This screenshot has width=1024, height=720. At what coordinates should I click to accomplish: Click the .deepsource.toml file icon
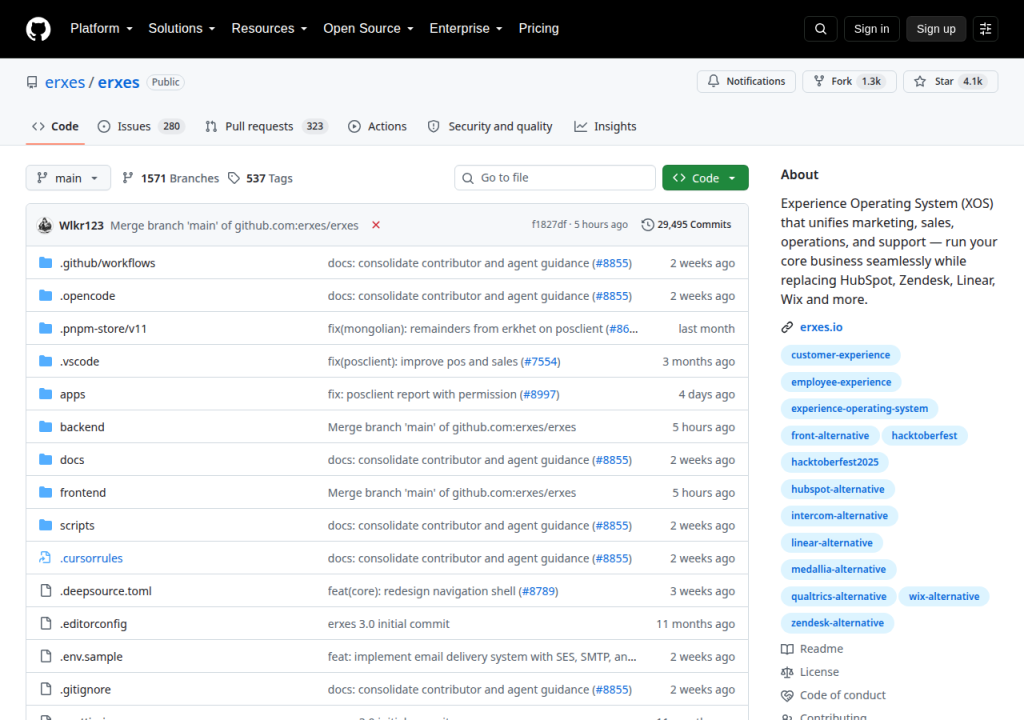(45, 591)
